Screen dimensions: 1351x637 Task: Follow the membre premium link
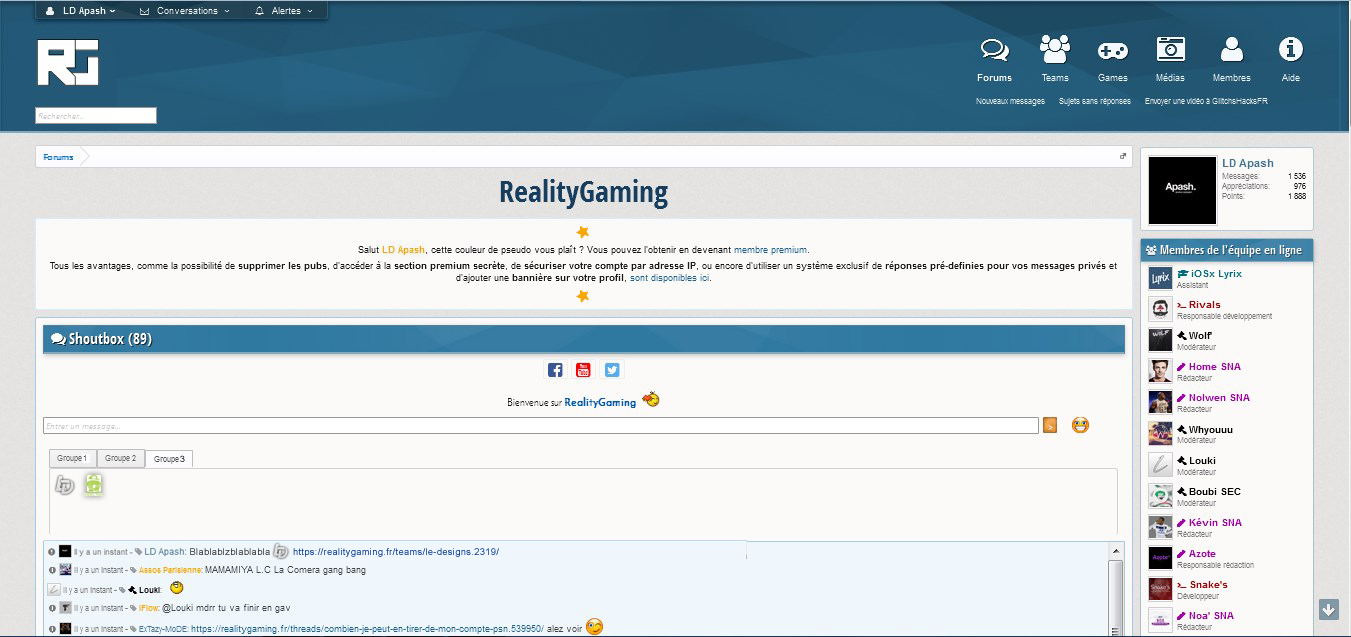coord(770,250)
